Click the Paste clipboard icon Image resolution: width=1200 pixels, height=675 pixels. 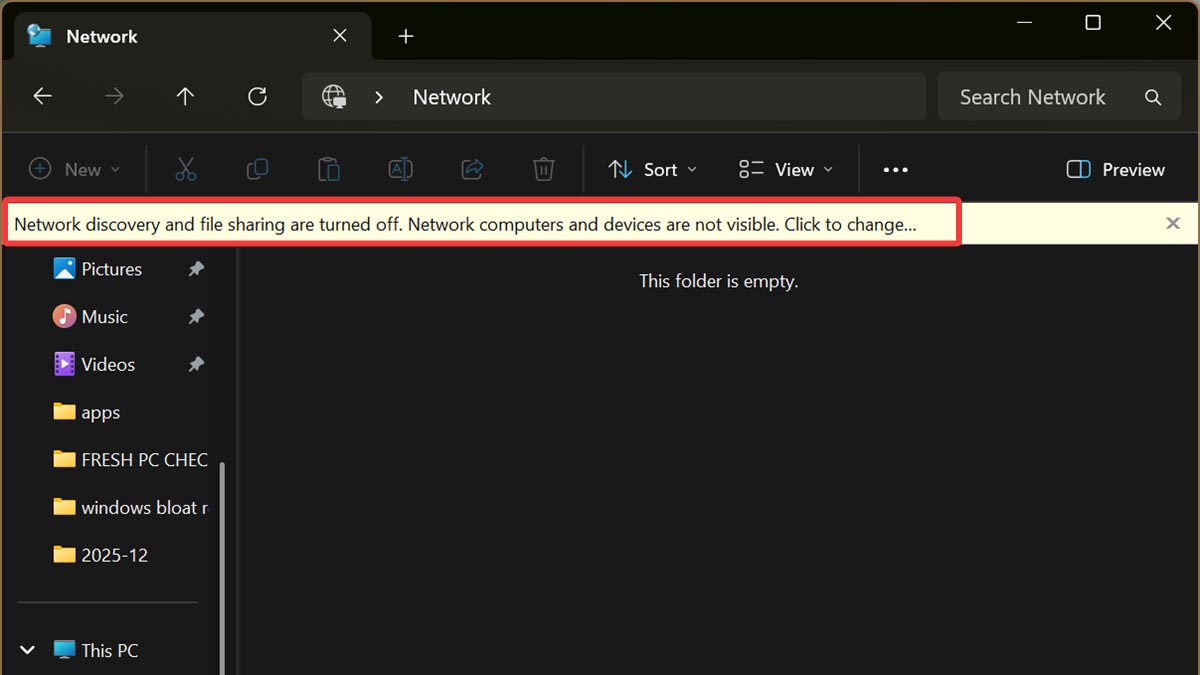tap(329, 170)
